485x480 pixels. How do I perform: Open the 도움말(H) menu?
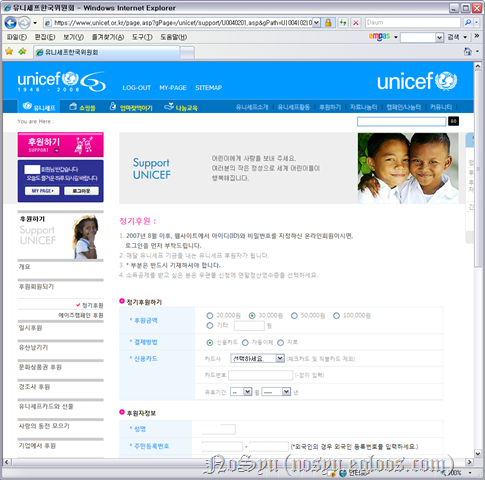coord(174,37)
